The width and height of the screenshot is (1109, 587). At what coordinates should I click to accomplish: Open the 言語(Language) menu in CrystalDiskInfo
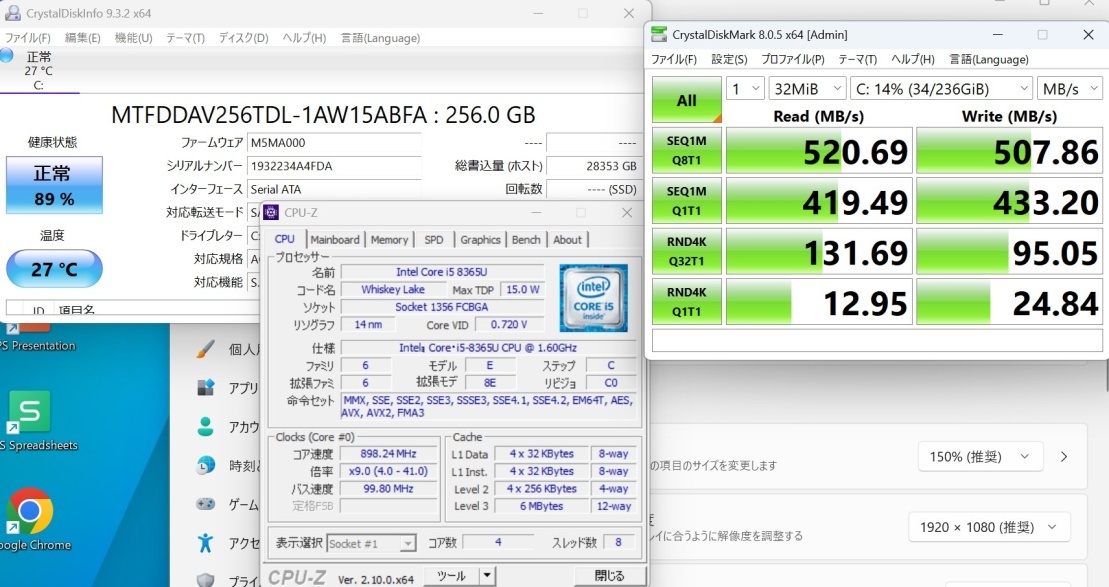click(x=381, y=38)
